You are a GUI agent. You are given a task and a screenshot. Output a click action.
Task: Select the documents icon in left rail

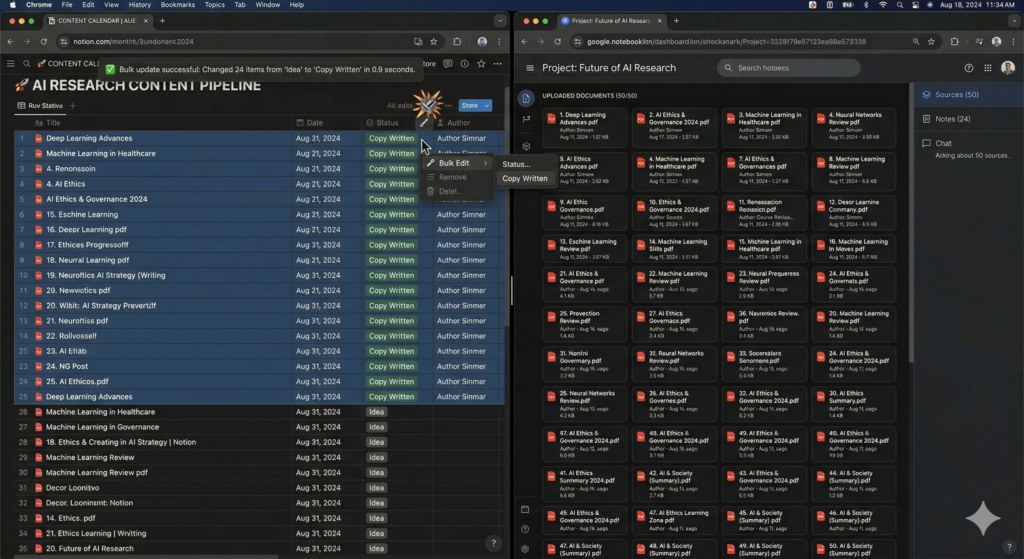(x=526, y=98)
